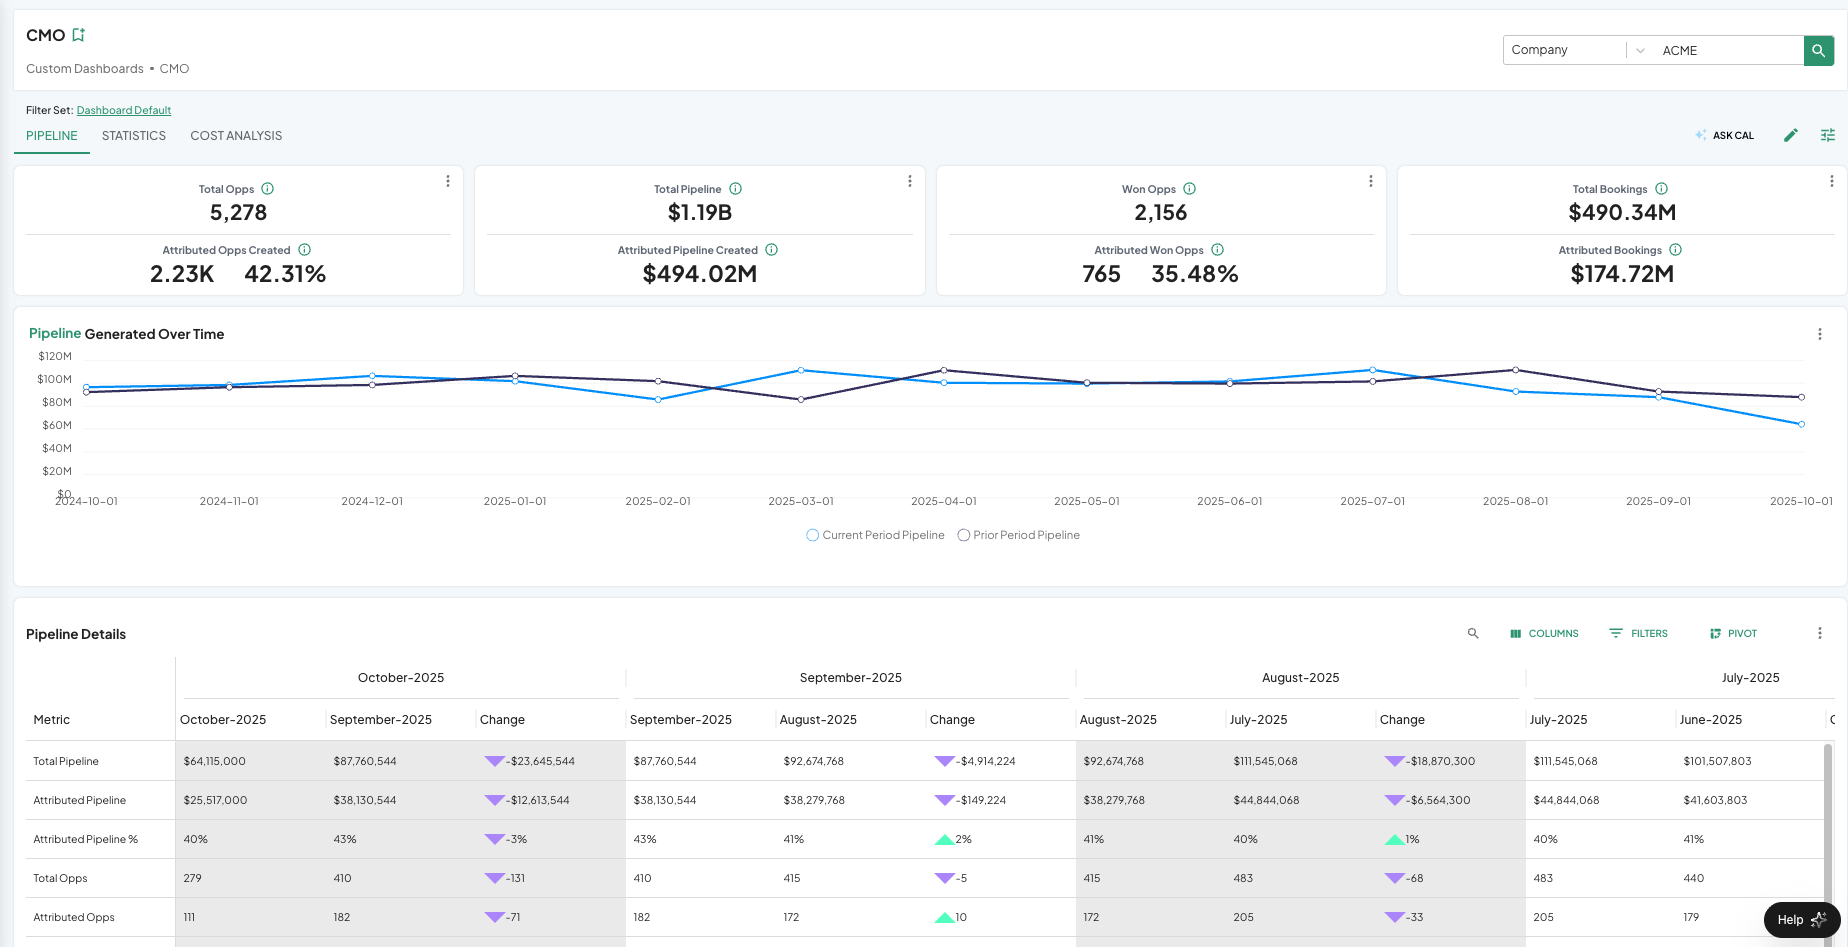Toggle the PIVOT mode for Pipeline Details
This screenshot has width=1848, height=947.
(1733, 633)
